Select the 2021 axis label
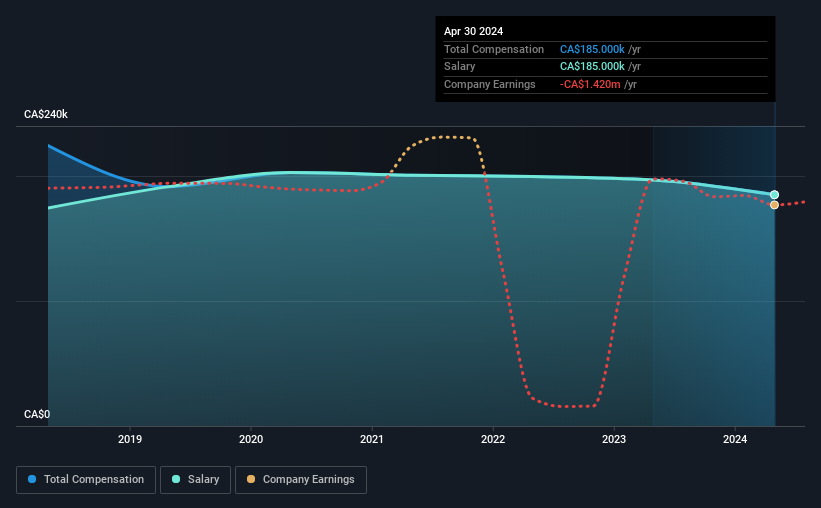The image size is (821, 508). pyautogui.click(x=372, y=439)
